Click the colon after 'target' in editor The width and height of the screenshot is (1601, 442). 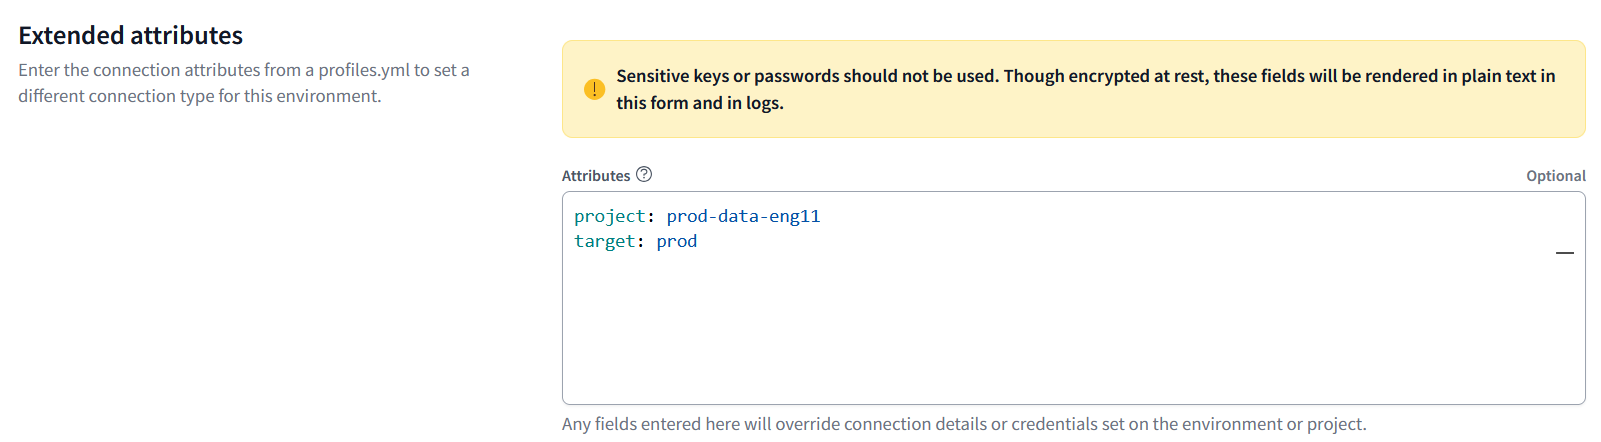[641, 241]
